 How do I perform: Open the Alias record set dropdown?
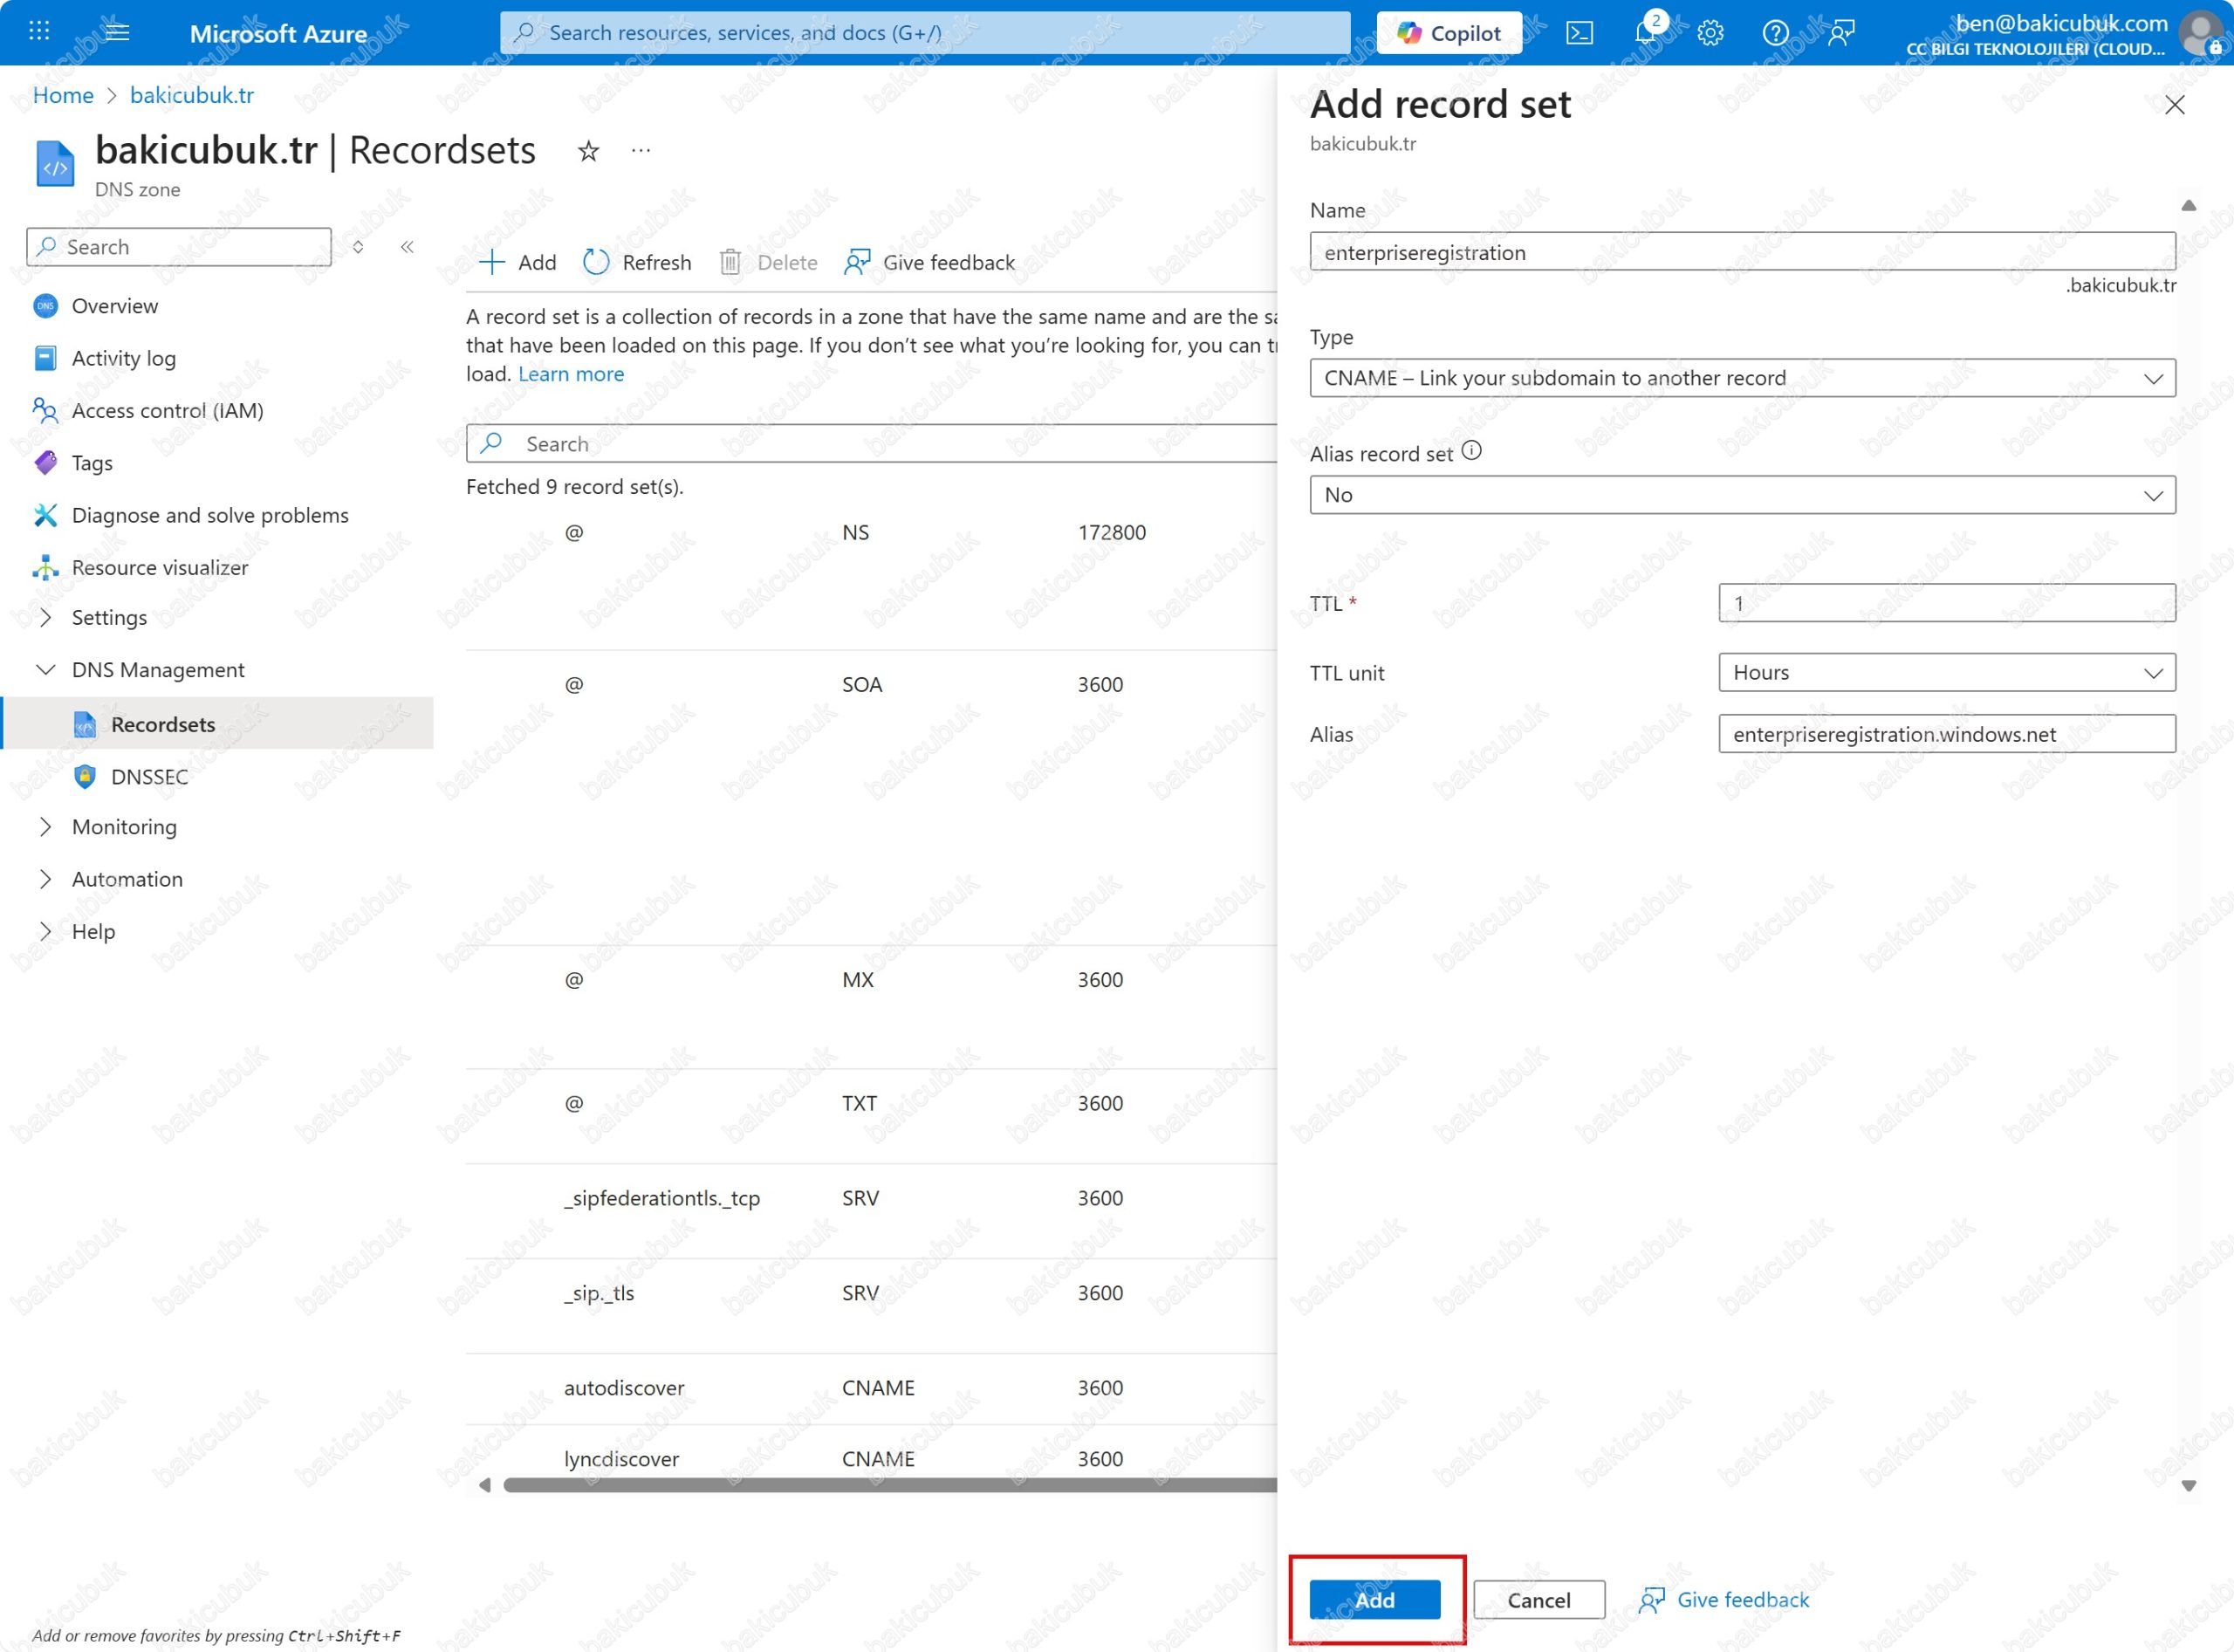click(x=1741, y=495)
